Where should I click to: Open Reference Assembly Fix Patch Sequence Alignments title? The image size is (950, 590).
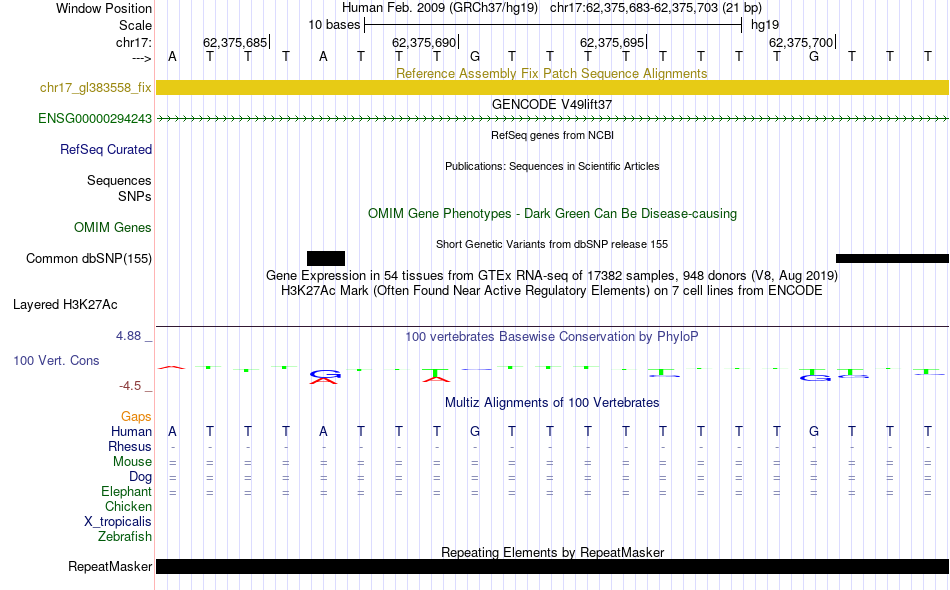pos(552,73)
